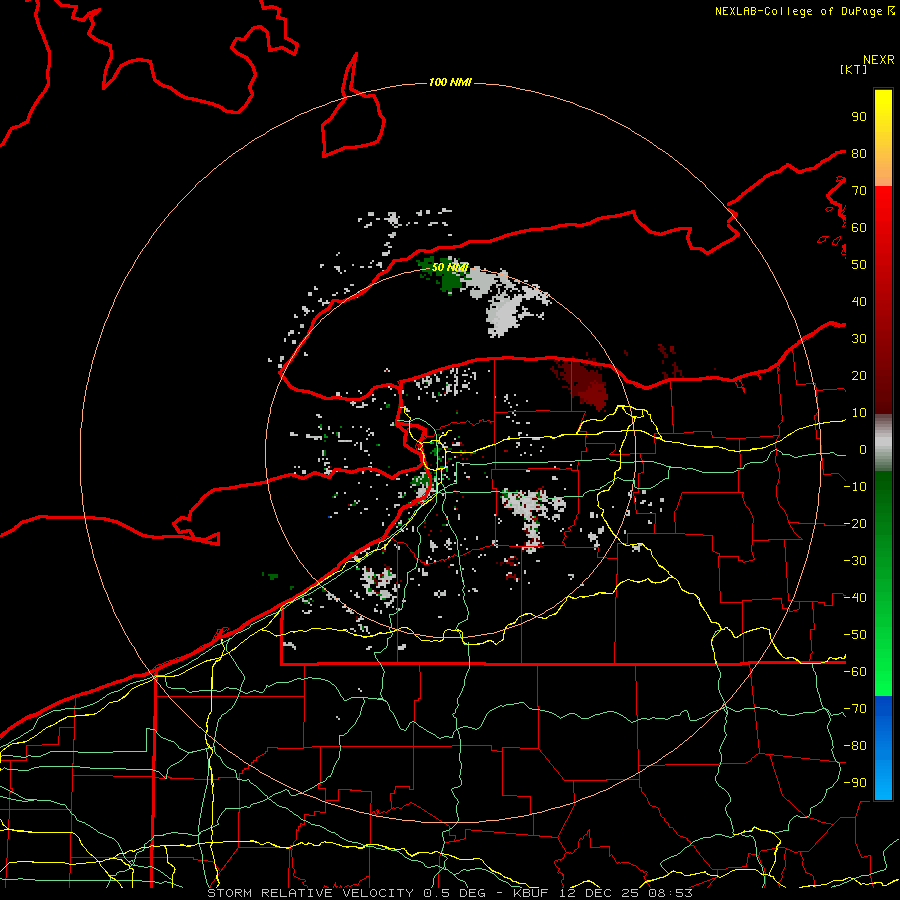Image resolution: width=900 pixels, height=900 pixels.
Task: Pick the light blue bottom segment of the color bar
Action: pos(883,778)
